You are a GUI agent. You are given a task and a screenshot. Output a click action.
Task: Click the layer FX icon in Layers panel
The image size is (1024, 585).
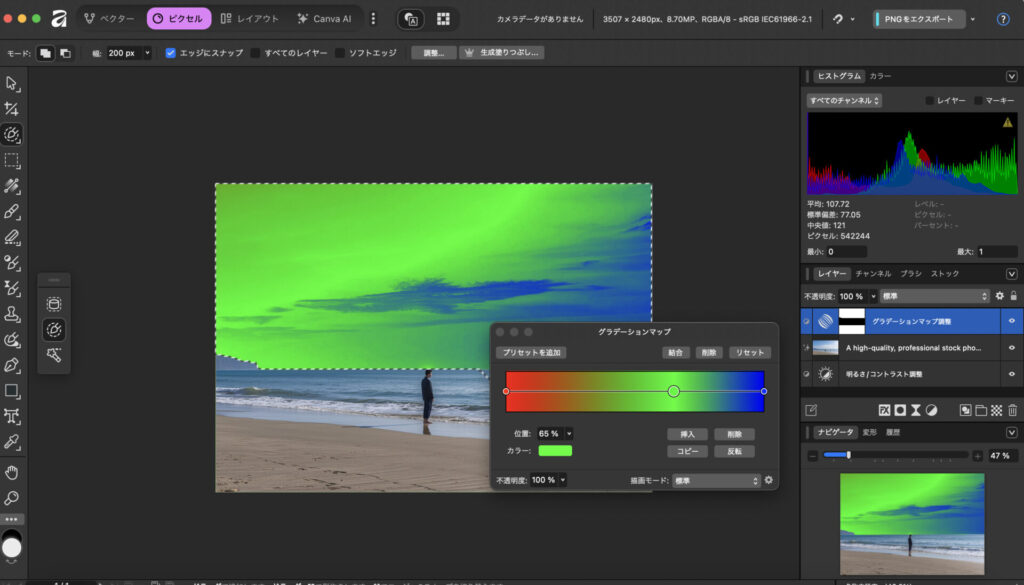click(x=884, y=410)
